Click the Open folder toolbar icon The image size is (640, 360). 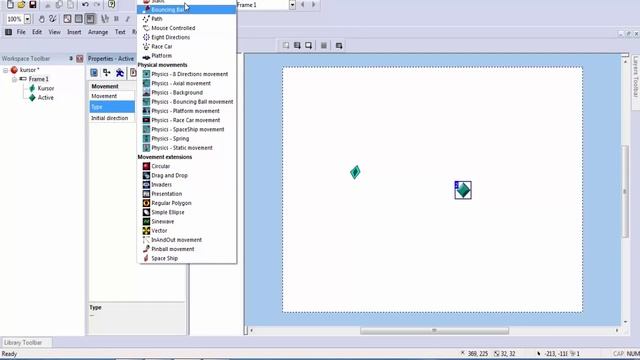[x=21, y=4]
